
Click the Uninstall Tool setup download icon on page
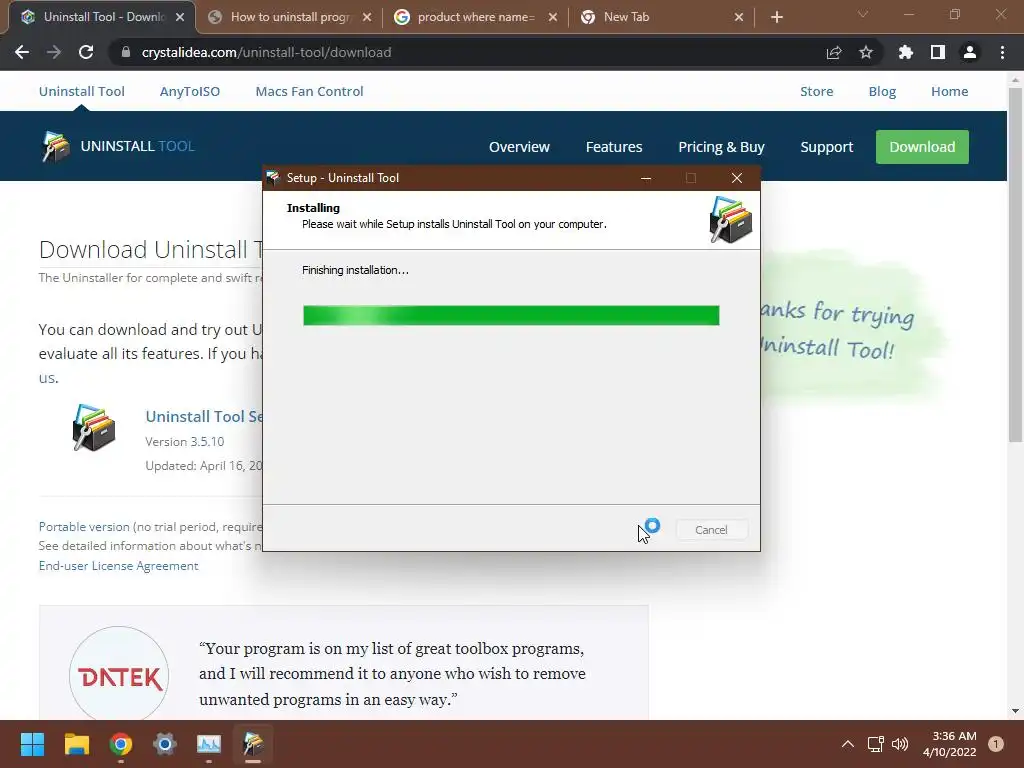93,428
